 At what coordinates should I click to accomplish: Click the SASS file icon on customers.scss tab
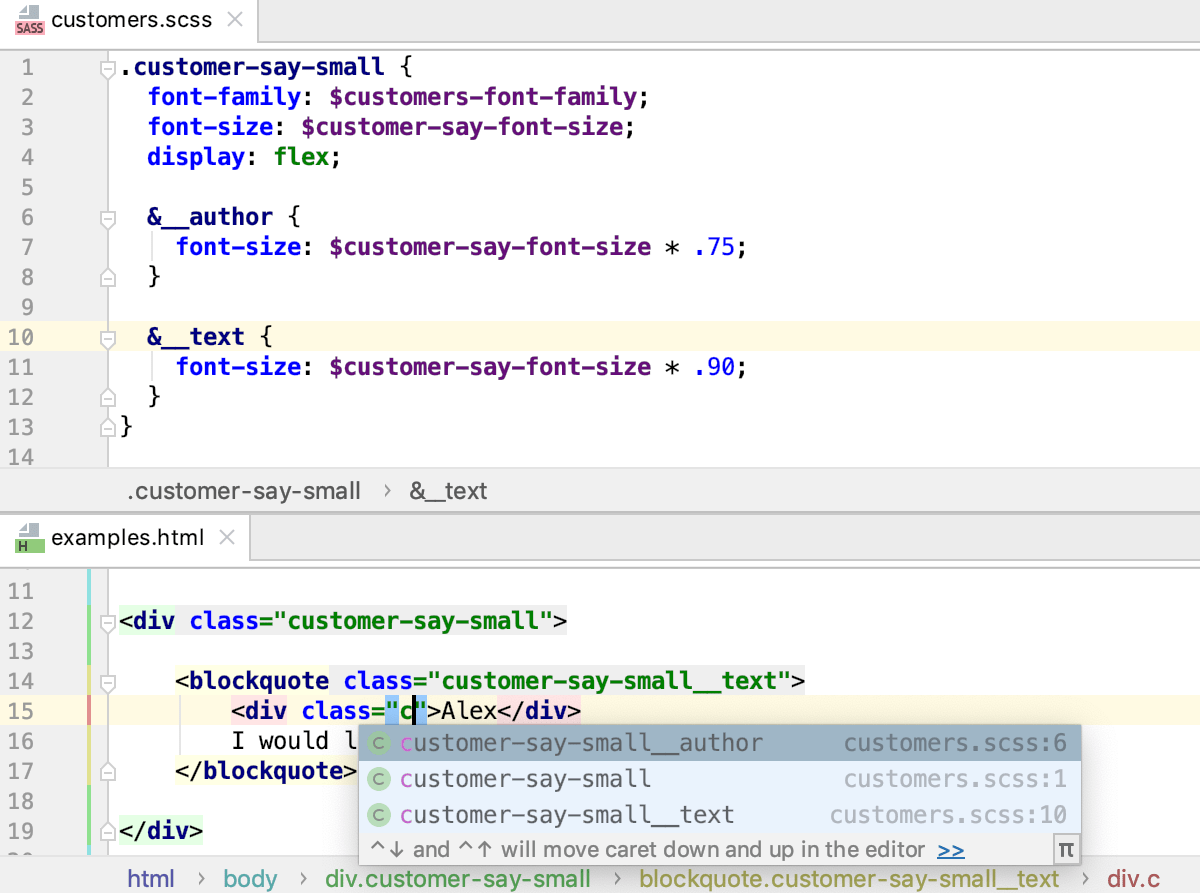point(30,20)
